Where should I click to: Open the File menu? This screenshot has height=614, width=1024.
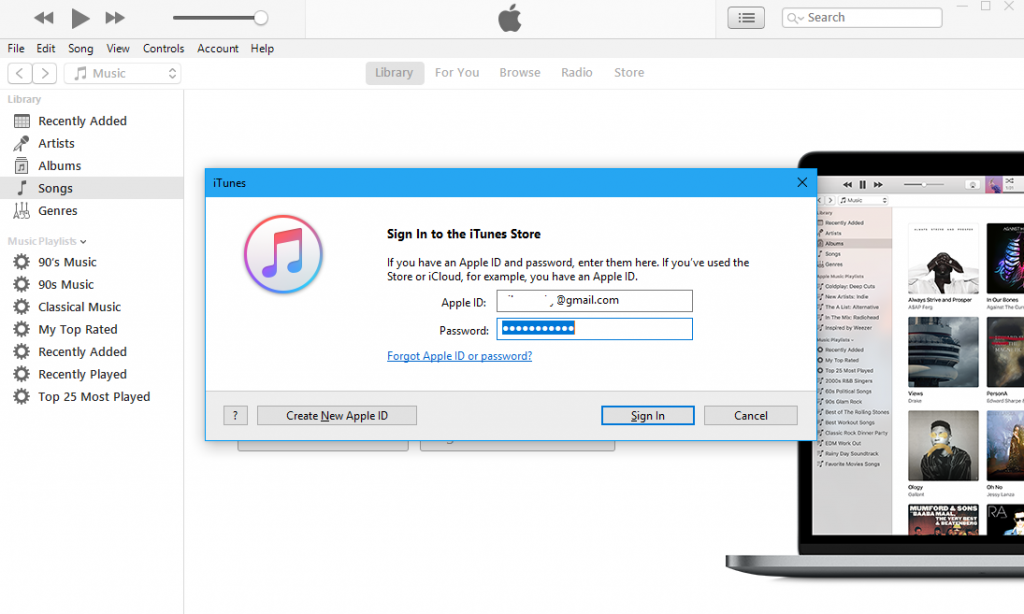point(16,48)
